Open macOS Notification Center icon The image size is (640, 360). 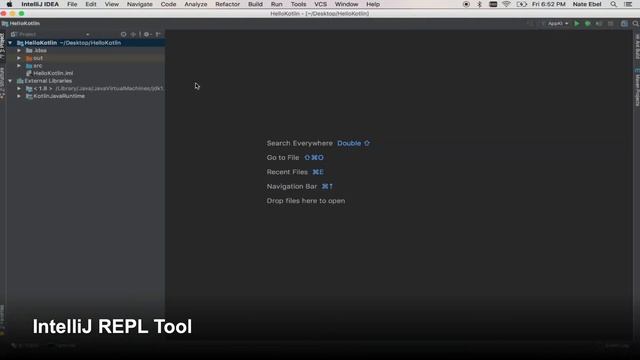click(628, 4)
